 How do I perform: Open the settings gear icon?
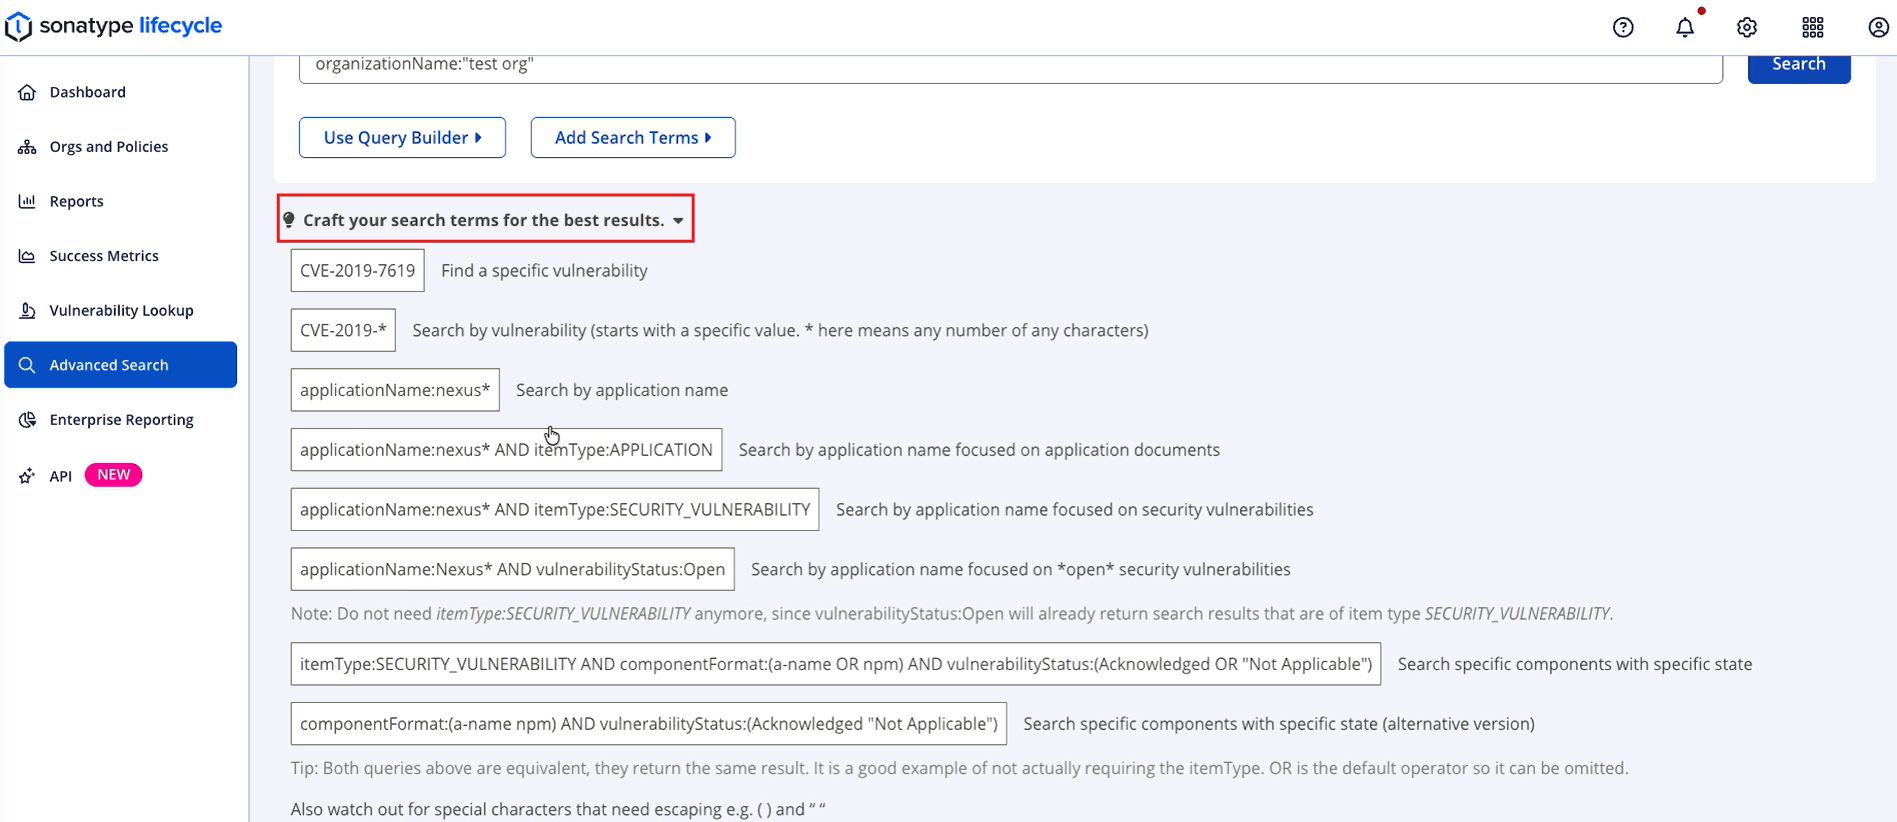pos(1747,27)
